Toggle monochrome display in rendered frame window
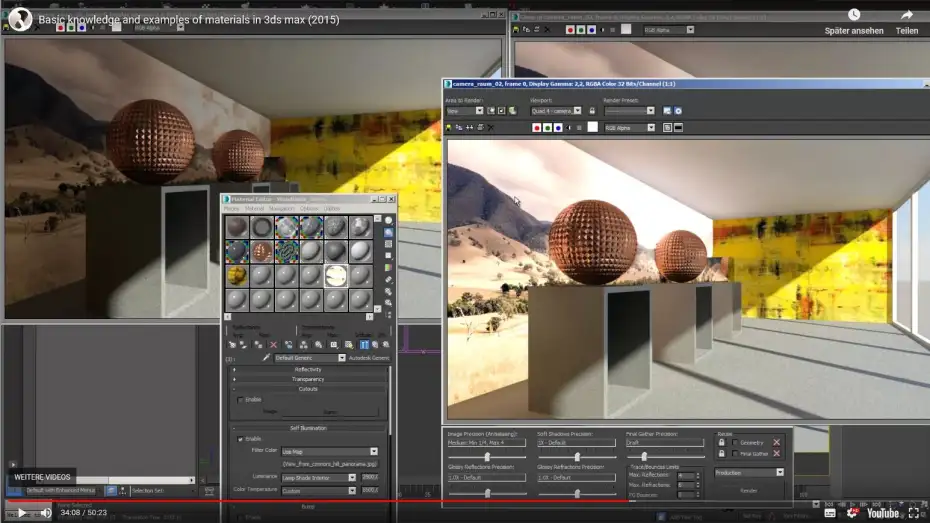The width and height of the screenshot is (930, 523). coord(579,127)
